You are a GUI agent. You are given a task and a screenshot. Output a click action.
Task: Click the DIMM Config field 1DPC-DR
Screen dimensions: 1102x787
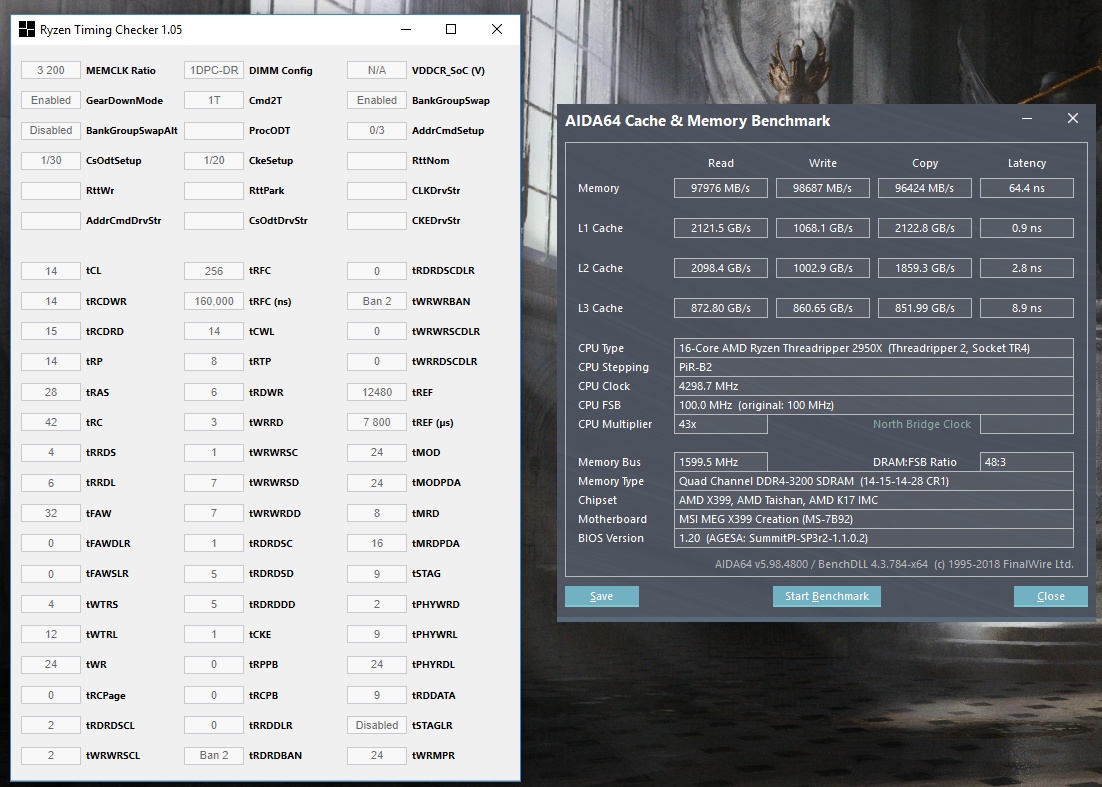coord(214,70)
